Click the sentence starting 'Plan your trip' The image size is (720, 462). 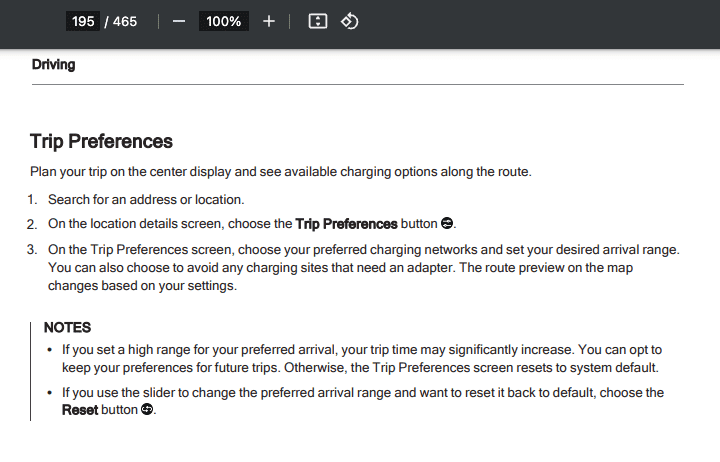coord(281,172)
